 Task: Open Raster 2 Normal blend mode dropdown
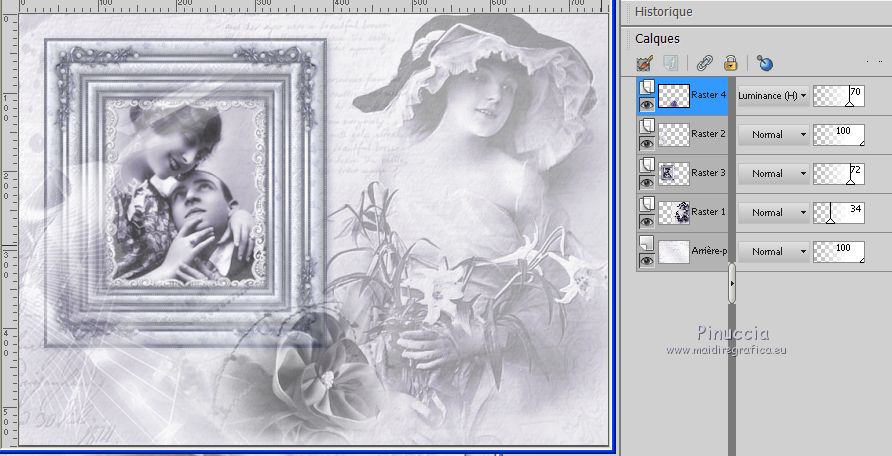(x=773, y=135)
